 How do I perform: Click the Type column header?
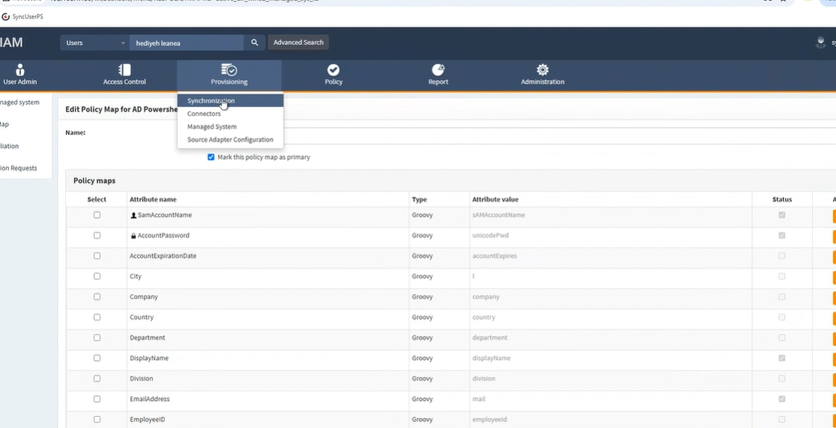coord(419,199)
